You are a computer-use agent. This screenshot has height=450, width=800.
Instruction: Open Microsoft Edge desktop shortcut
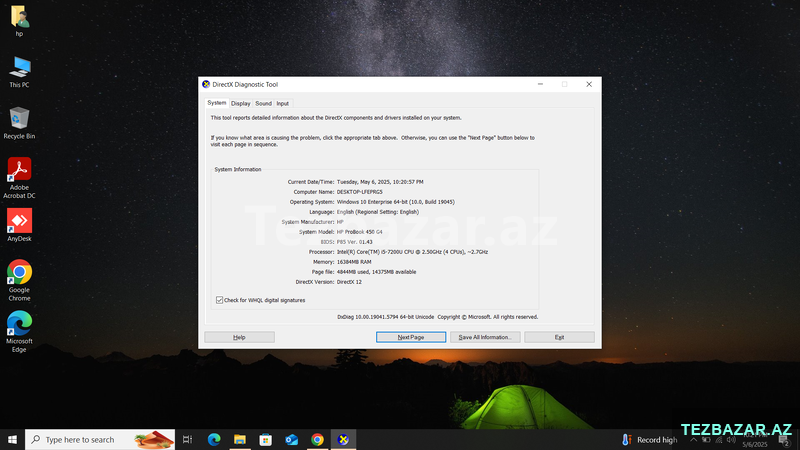(x=19, y=331)
